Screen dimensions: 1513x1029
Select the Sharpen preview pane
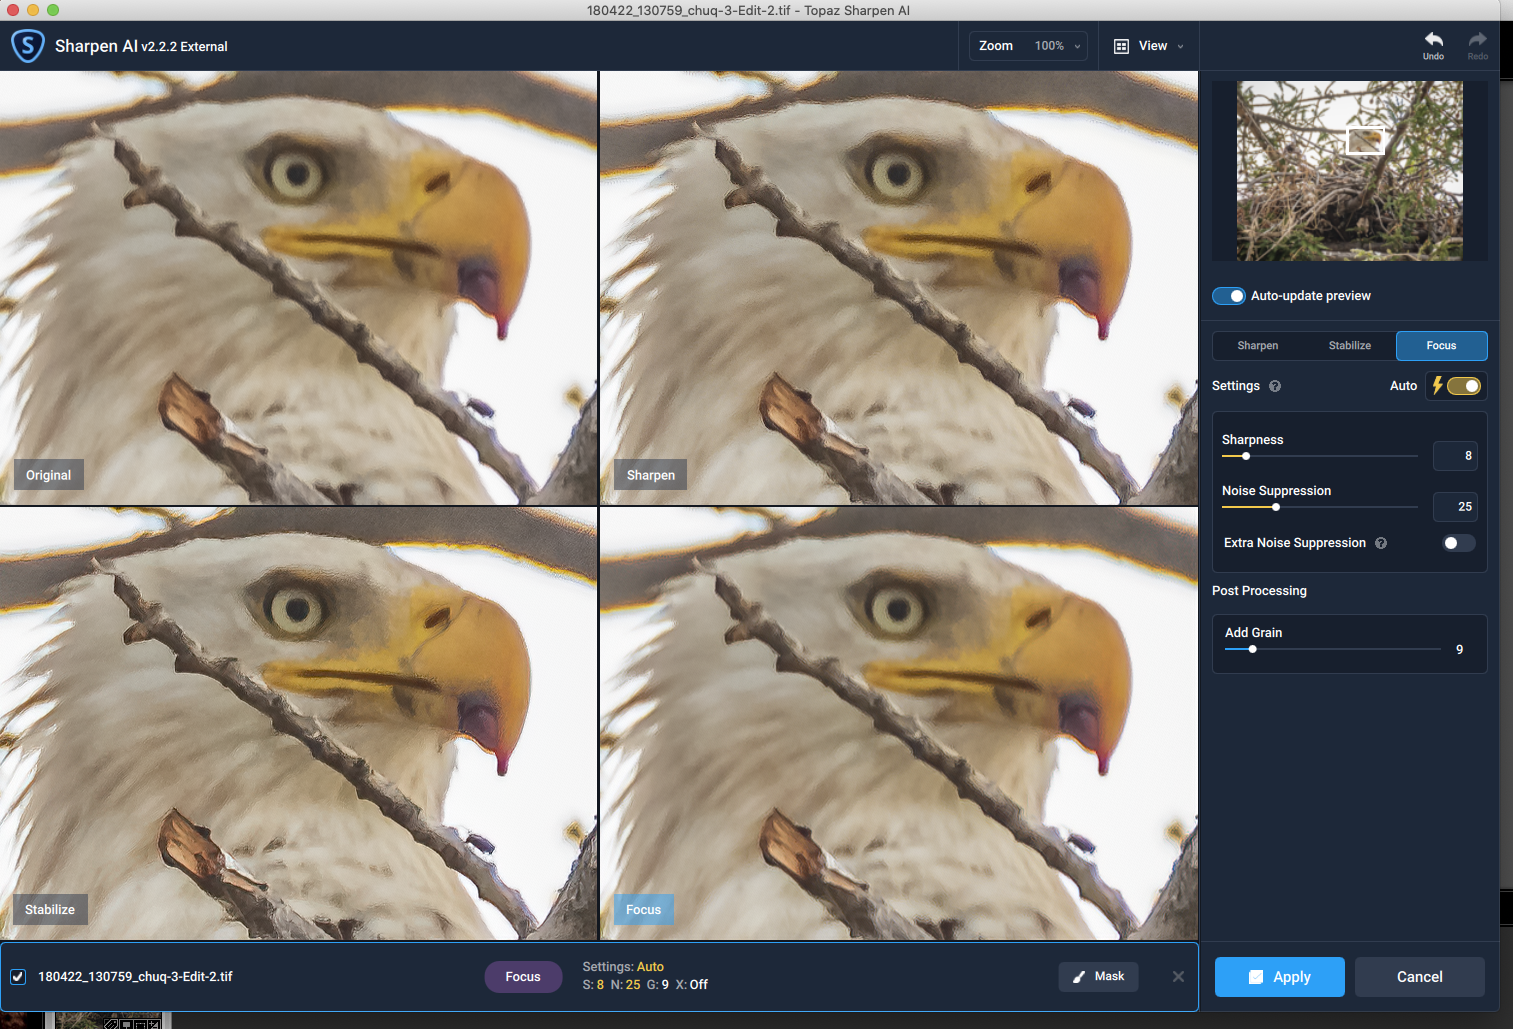899,287
